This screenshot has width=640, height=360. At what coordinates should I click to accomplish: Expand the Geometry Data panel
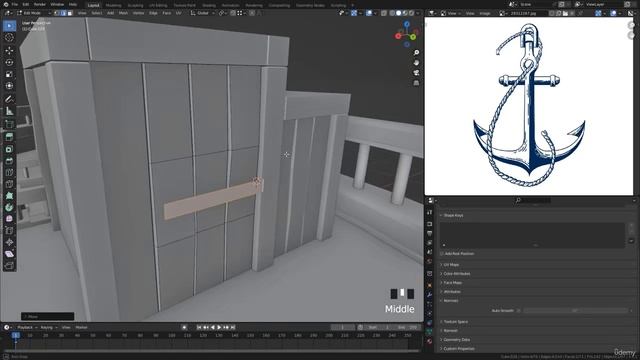pos(456,340)
